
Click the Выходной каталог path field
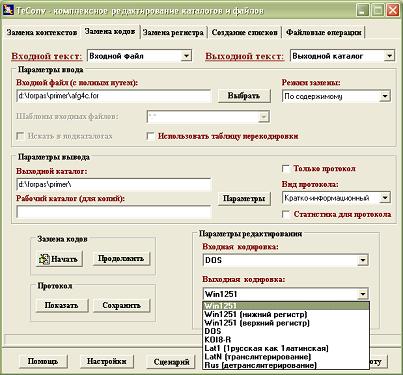point(113,184)
